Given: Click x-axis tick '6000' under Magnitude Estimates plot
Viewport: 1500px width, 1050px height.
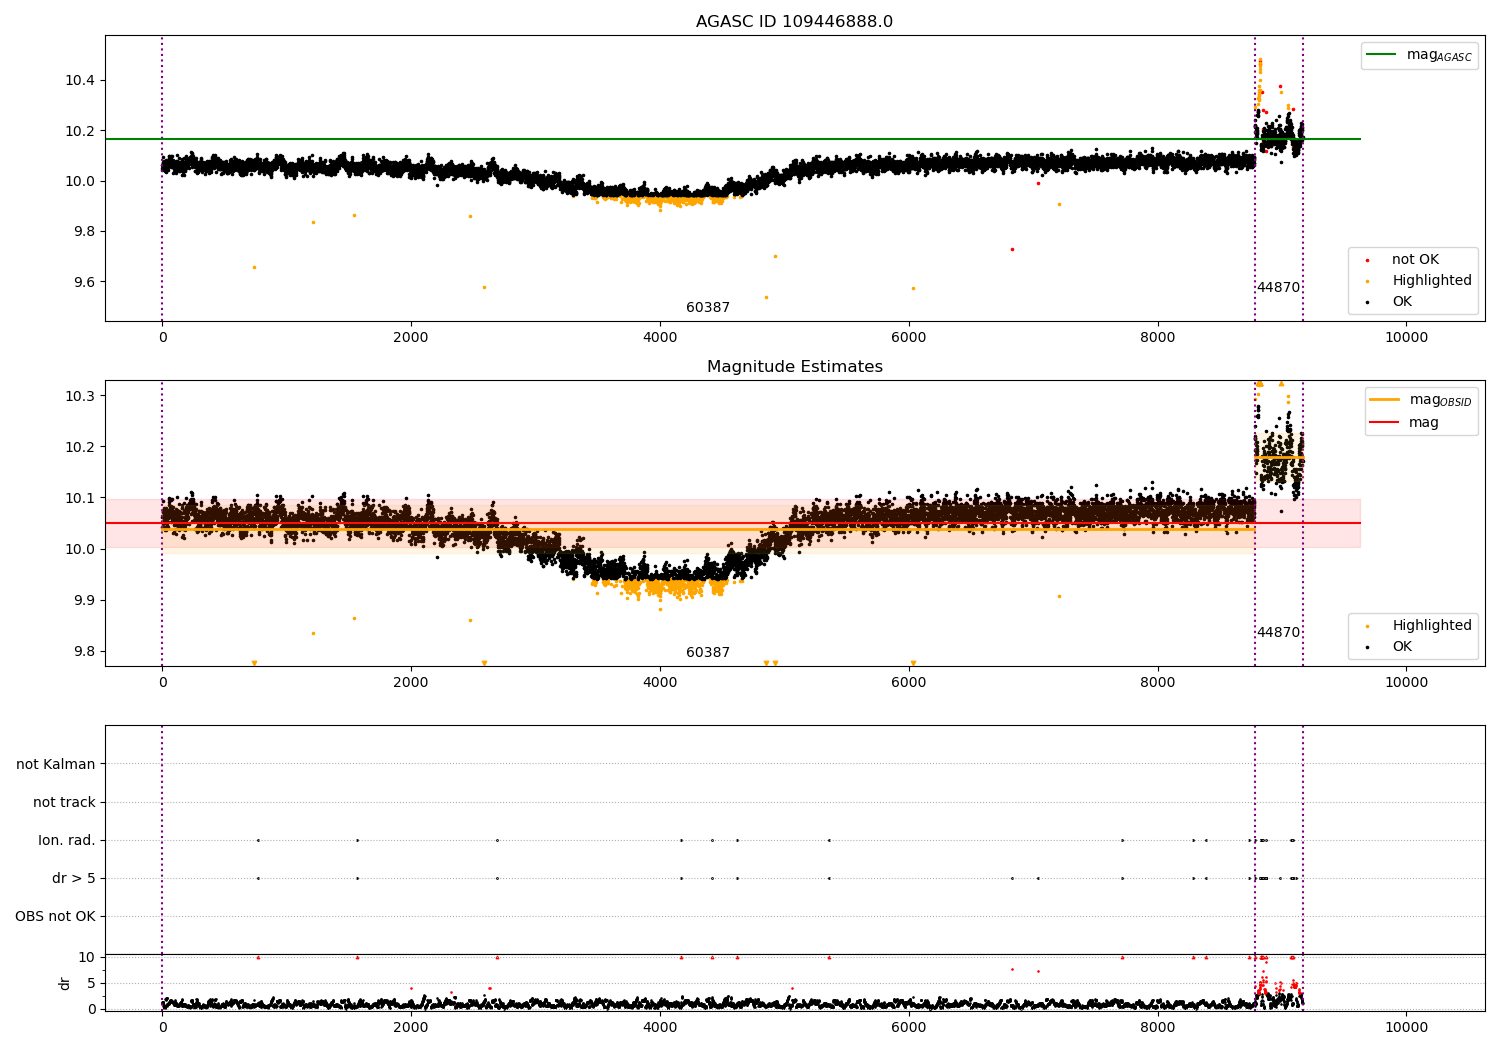Looking at the screenshot, I should pos(909,682).
